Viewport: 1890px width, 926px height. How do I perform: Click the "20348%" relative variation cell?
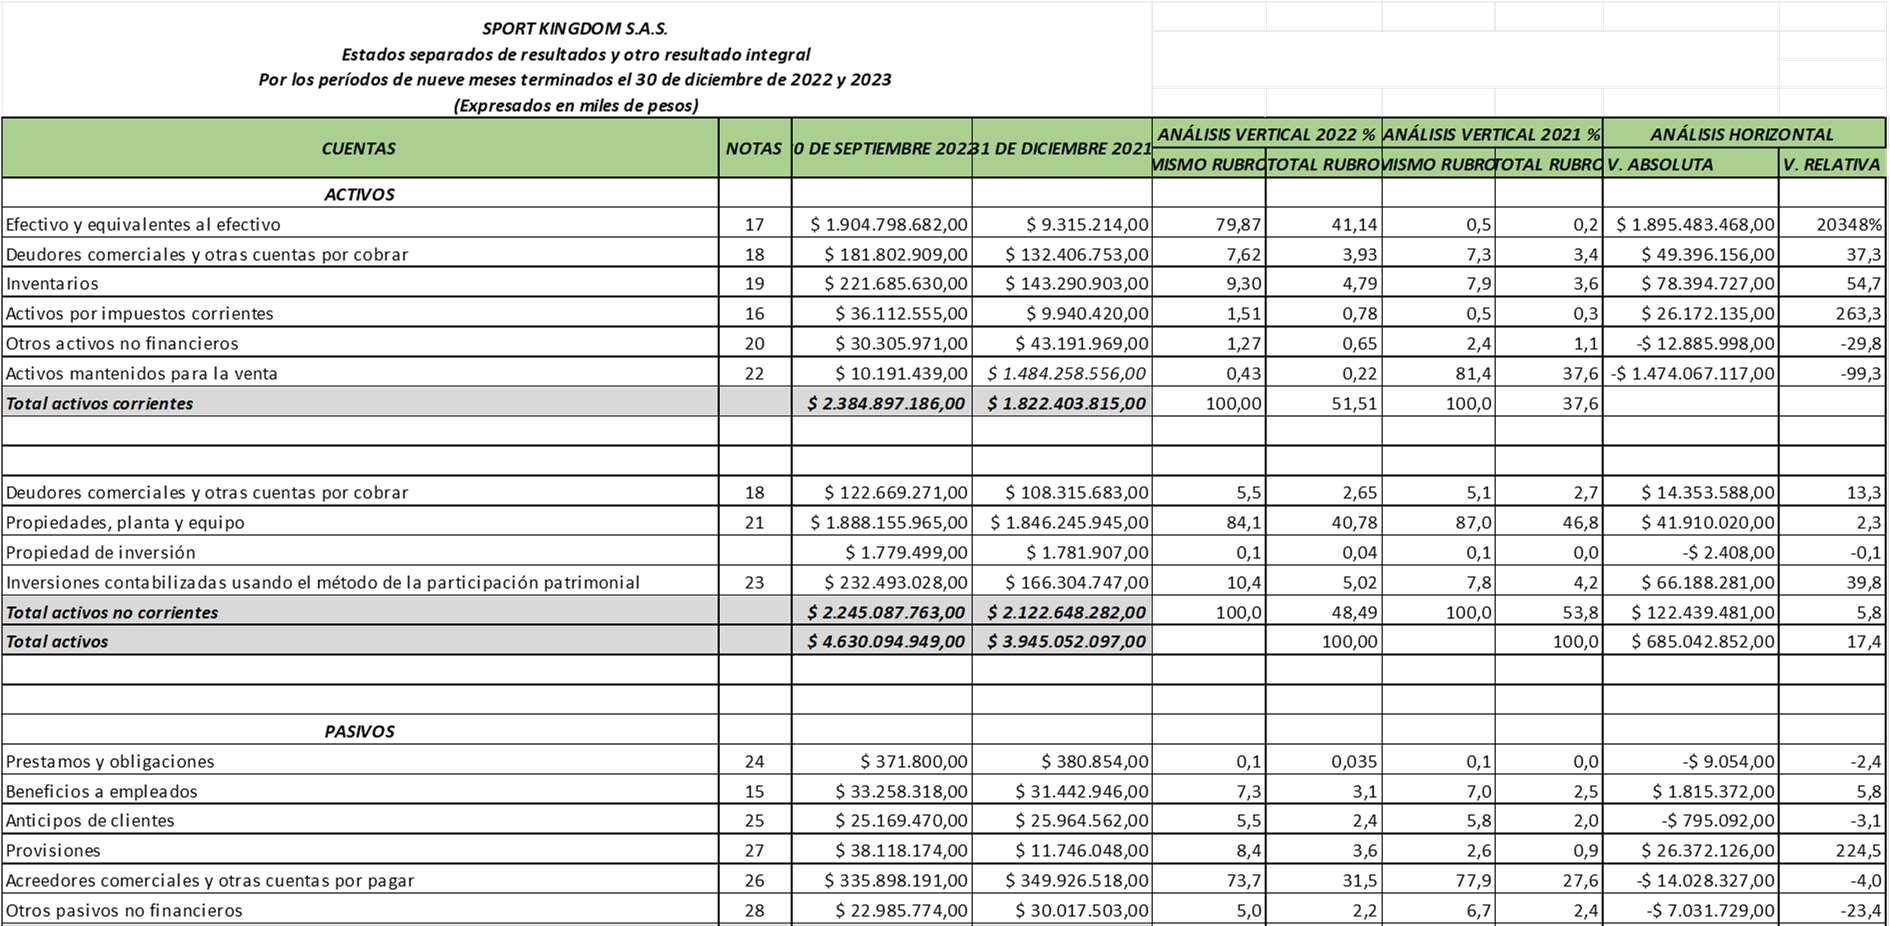click(x=1832, y=225)
